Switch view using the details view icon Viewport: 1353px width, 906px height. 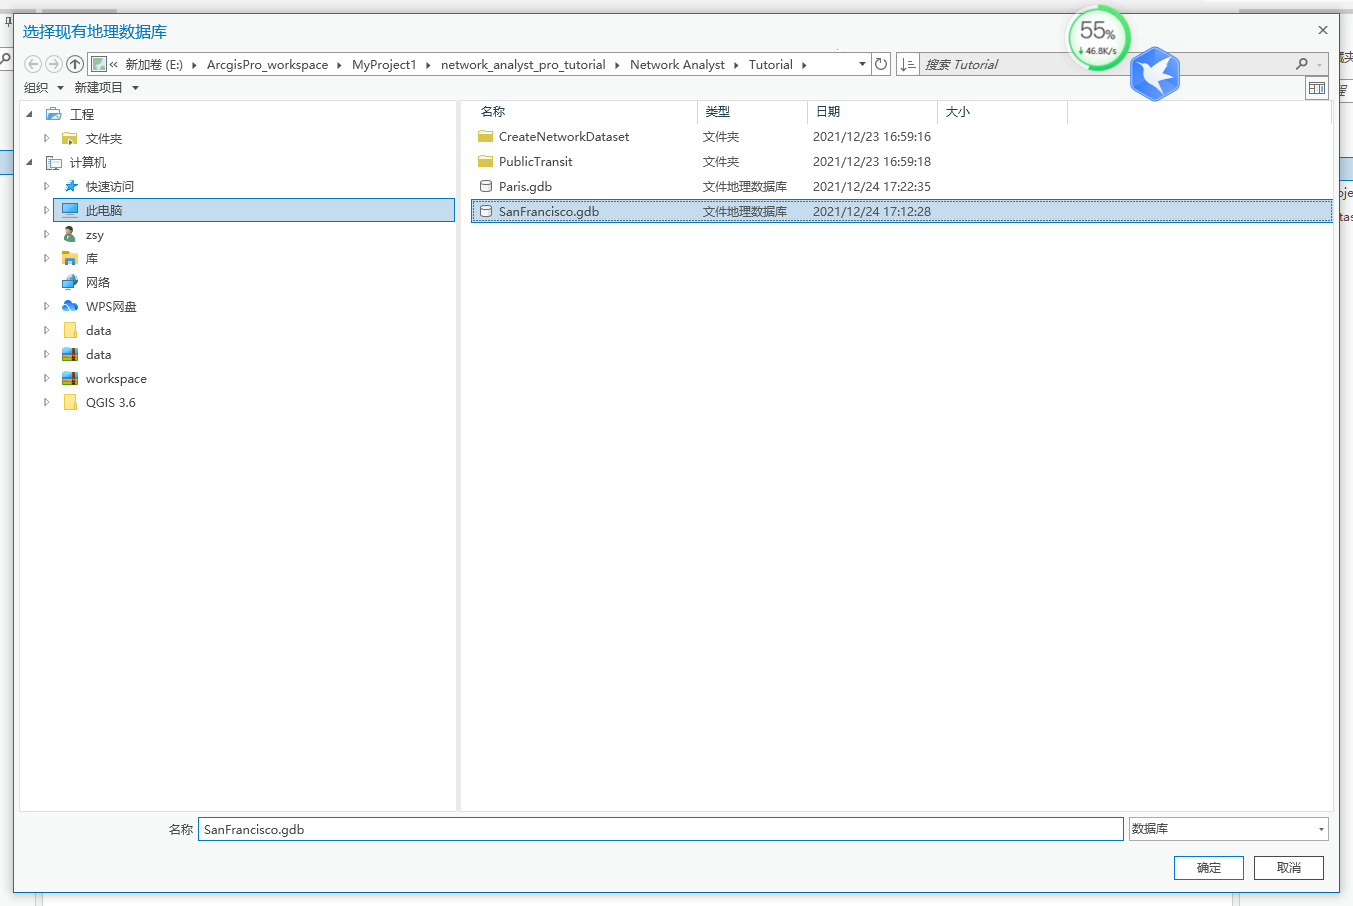tap(1316, 88)
